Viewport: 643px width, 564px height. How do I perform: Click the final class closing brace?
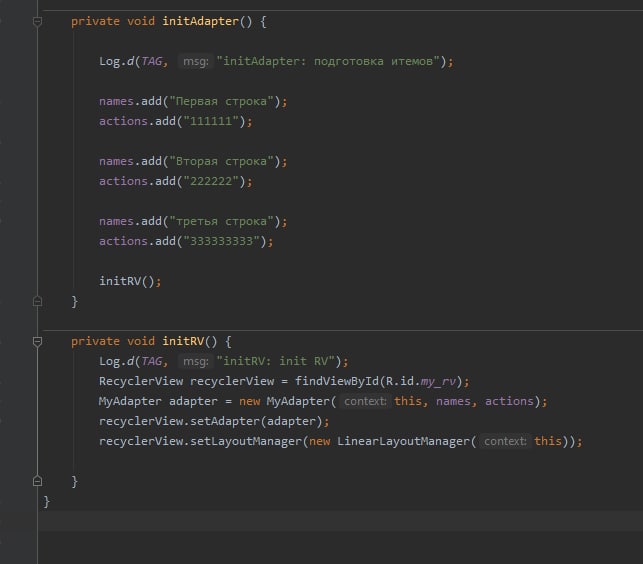click(46, 501)
